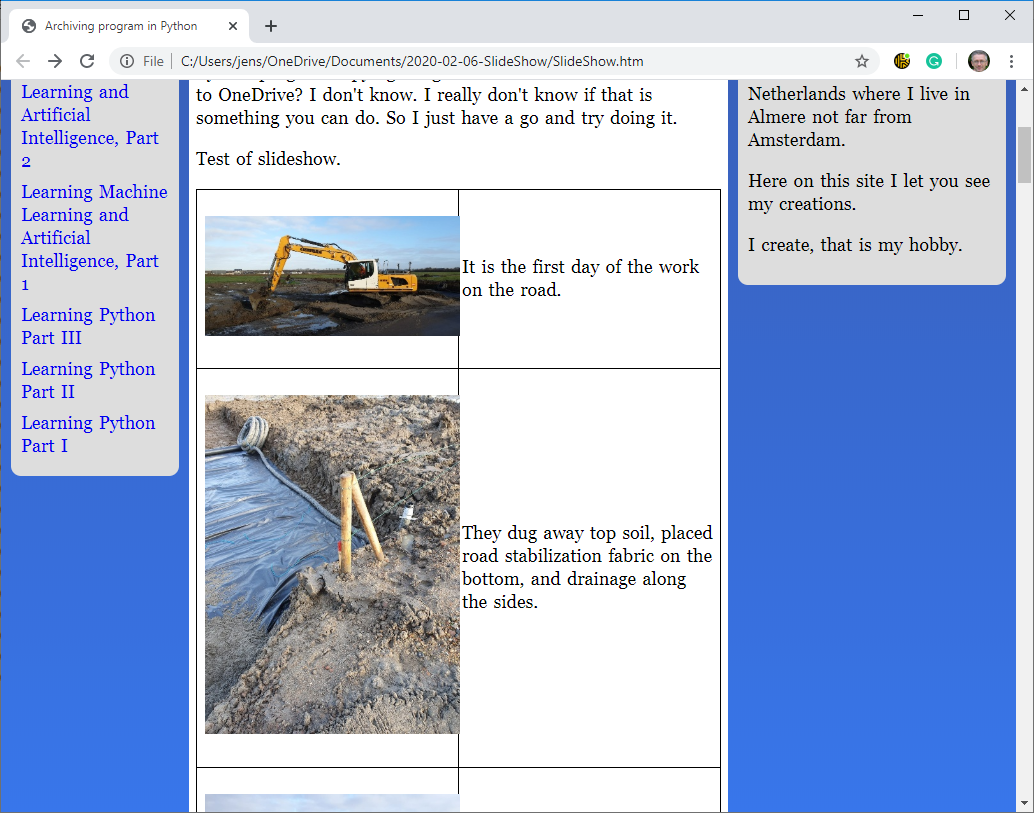Open the yellow striped extension icon
This screenshot has height=813, width=1034.
pos(902,61)
